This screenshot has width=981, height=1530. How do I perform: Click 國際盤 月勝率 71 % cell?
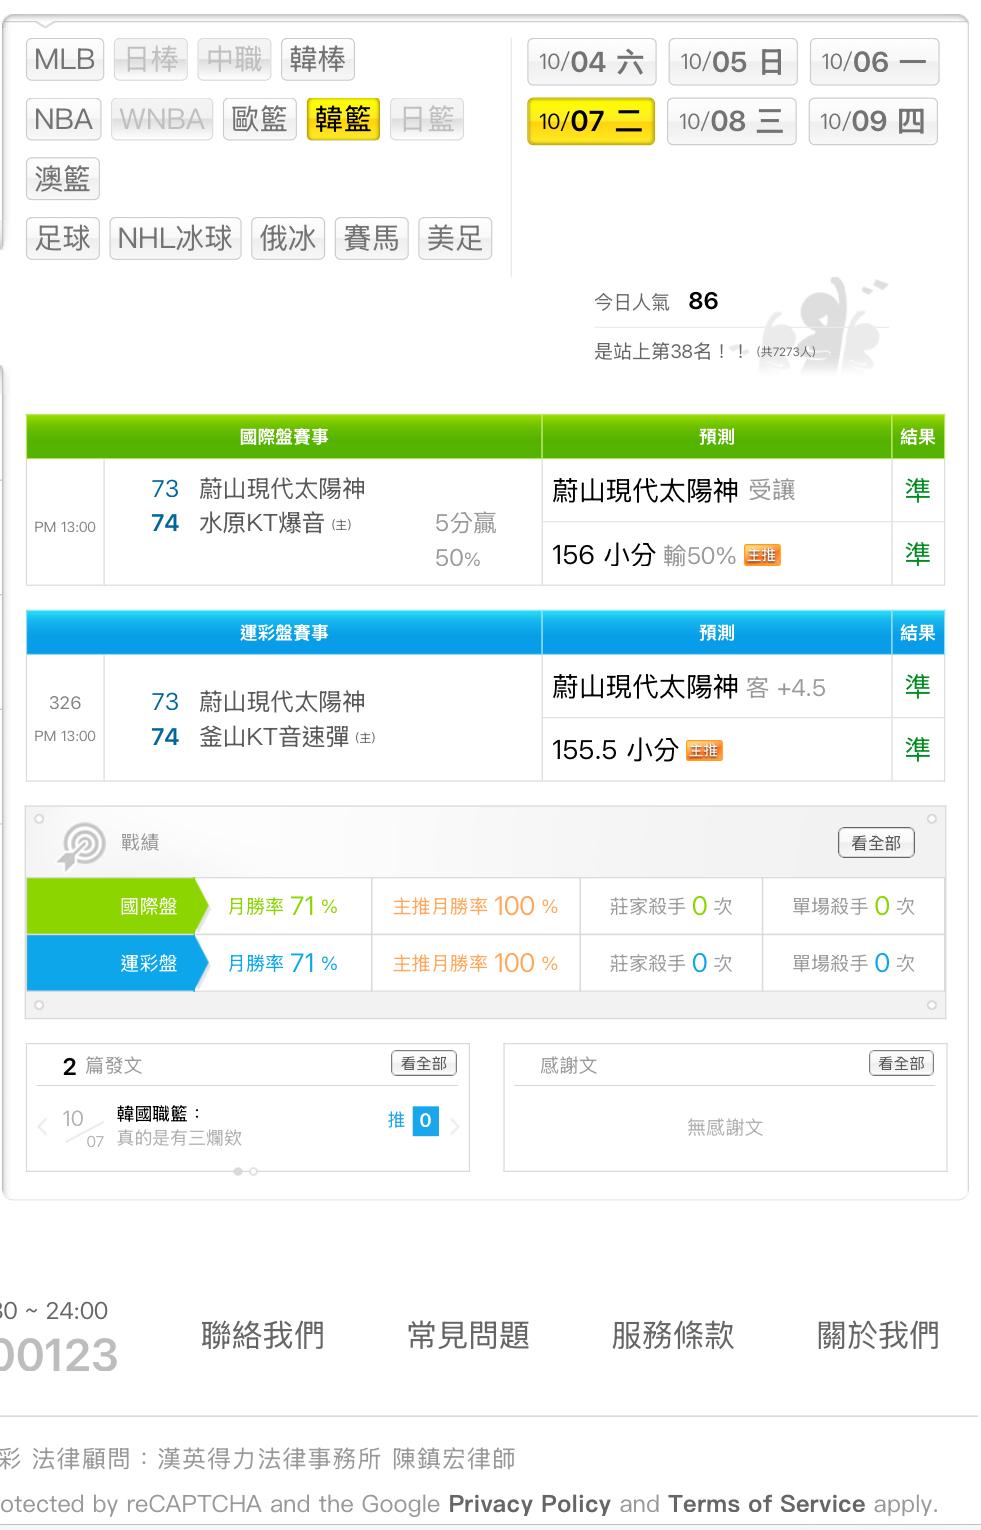(283, 906)
